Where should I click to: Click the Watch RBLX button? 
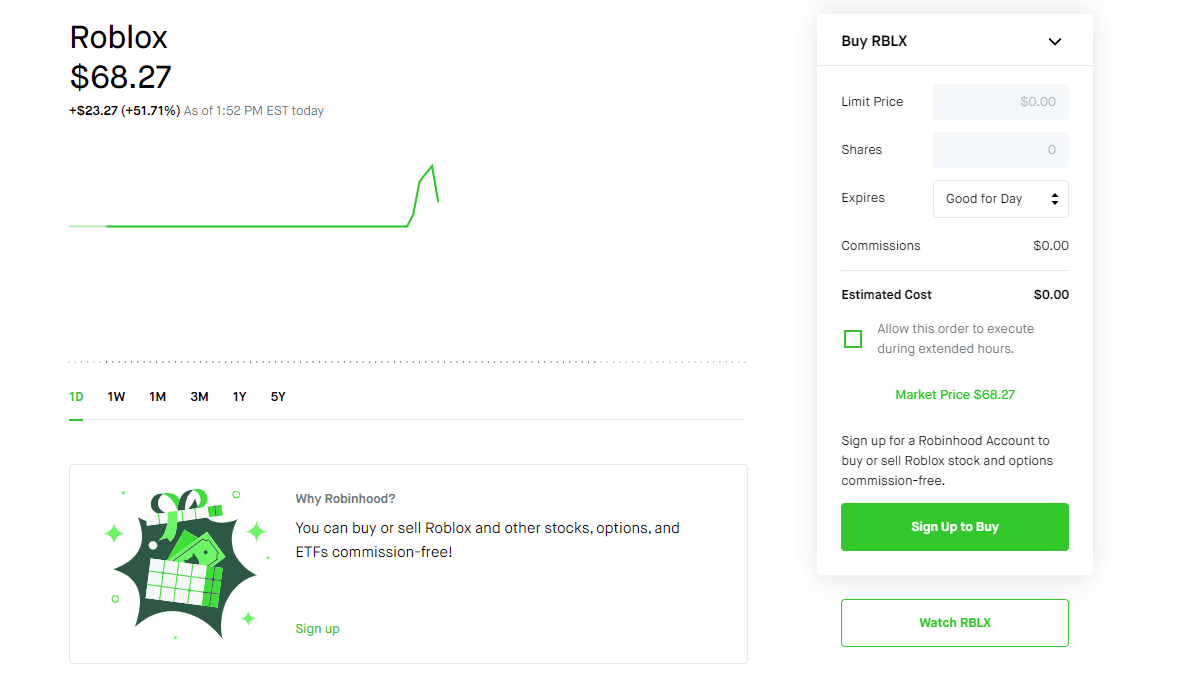point(954,623)
